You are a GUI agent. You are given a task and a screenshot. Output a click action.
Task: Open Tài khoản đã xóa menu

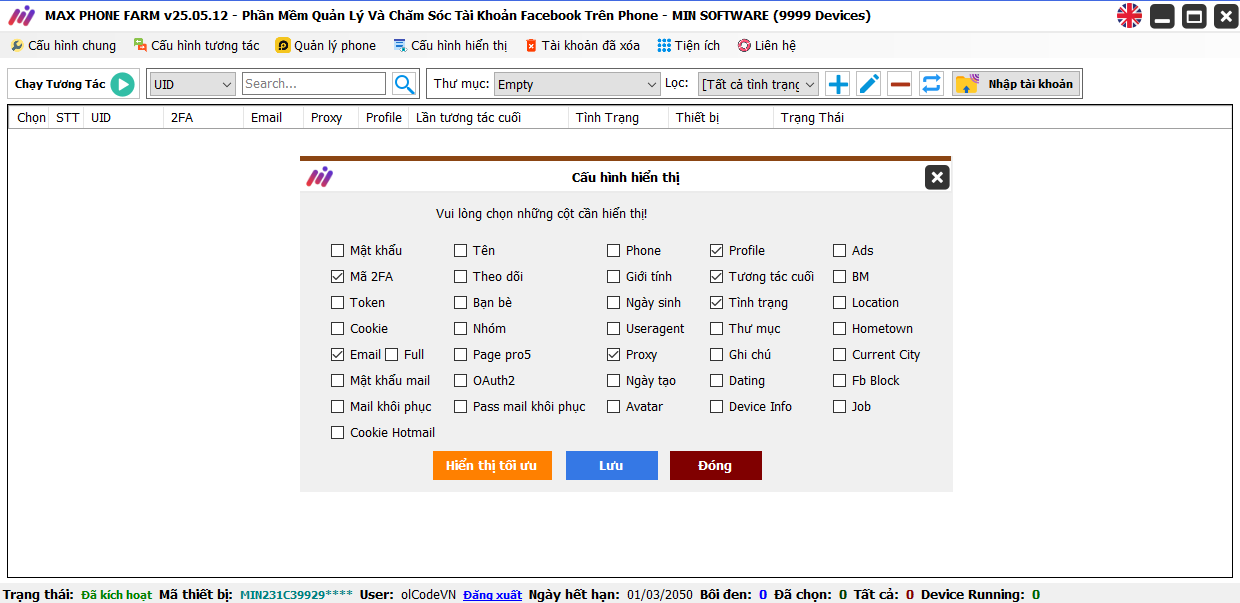click(x=583, y=46)
